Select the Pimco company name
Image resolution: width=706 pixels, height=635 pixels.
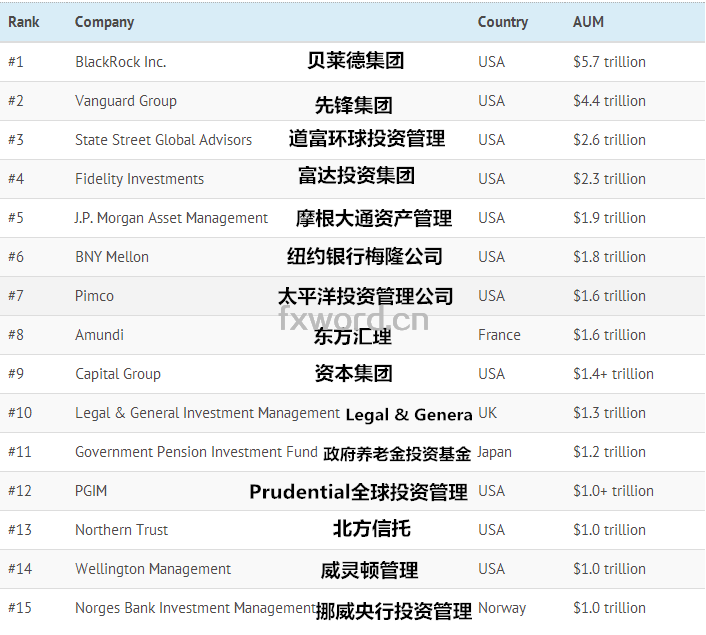click(94, 296)
